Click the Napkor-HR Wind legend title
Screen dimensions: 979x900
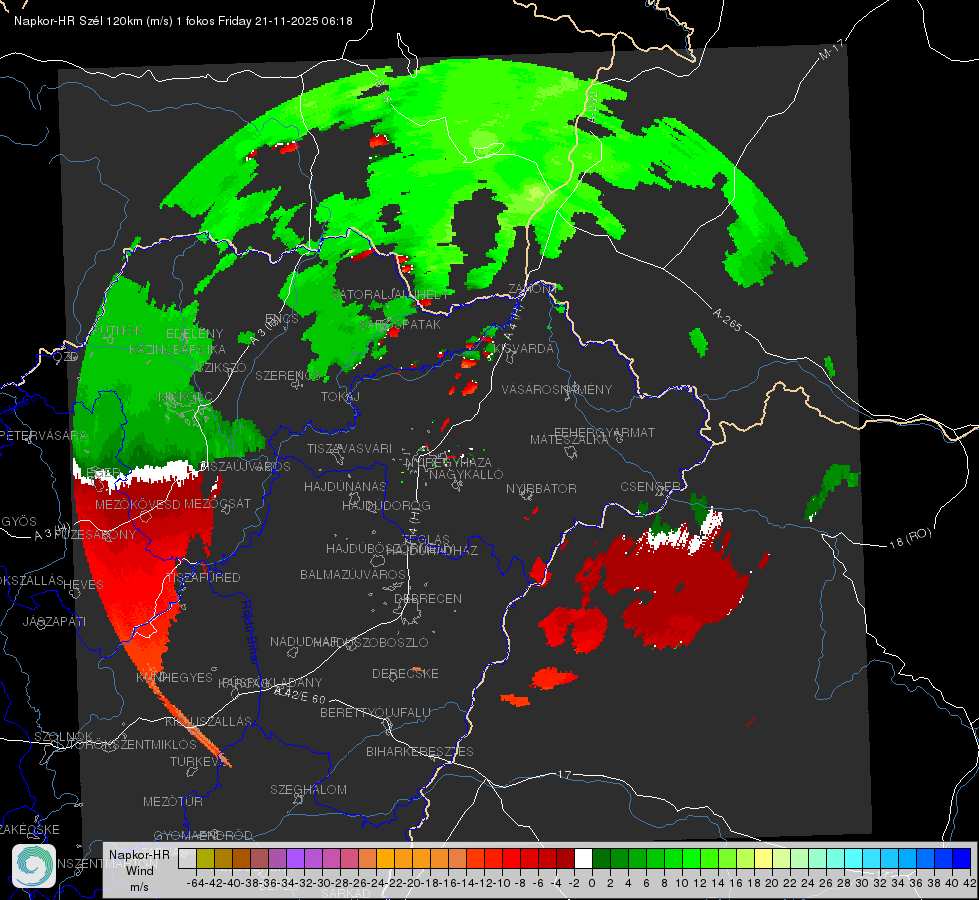[x=139, y=862]
